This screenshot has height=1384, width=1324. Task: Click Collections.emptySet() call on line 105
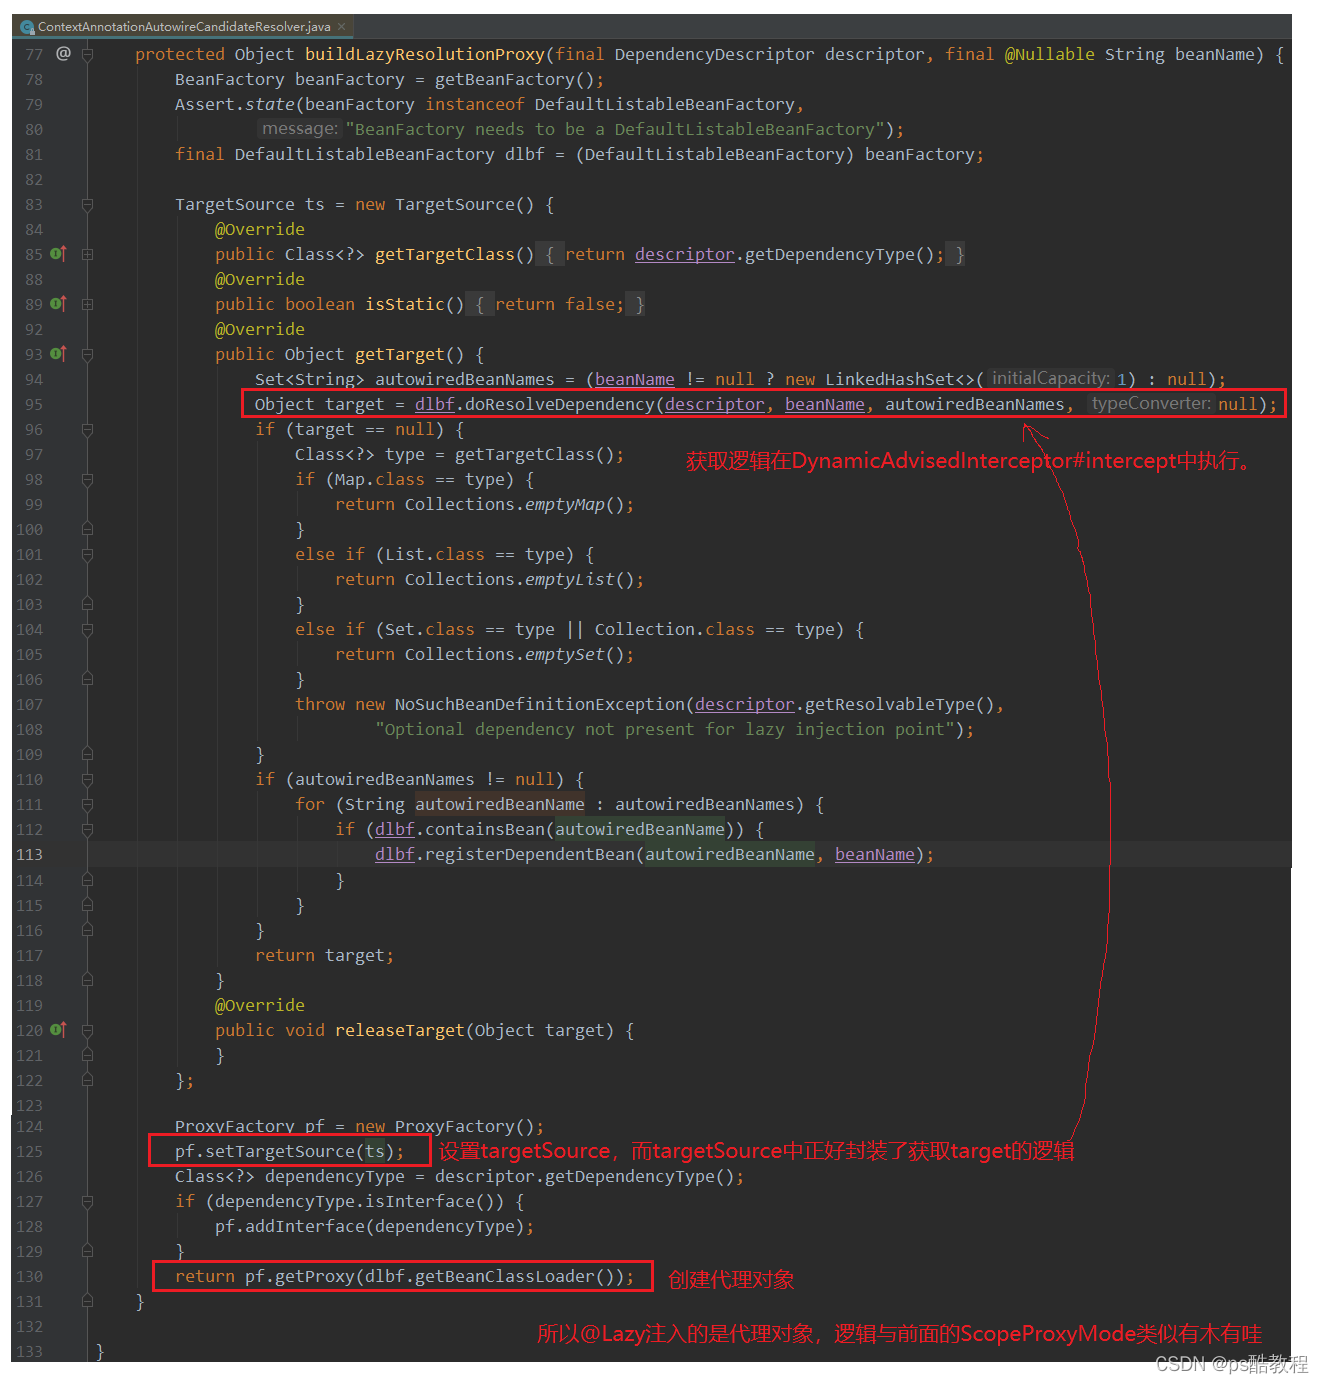click(515, 654)
